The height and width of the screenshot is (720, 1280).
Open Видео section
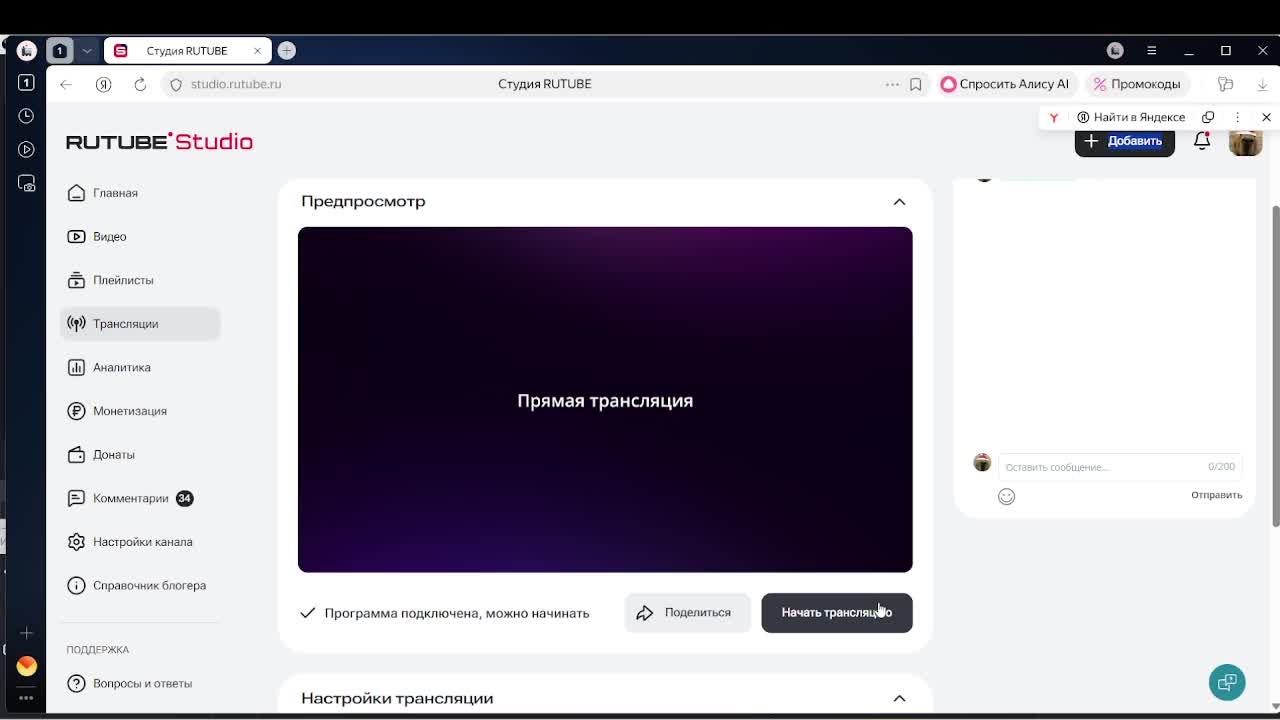point(140,237)
